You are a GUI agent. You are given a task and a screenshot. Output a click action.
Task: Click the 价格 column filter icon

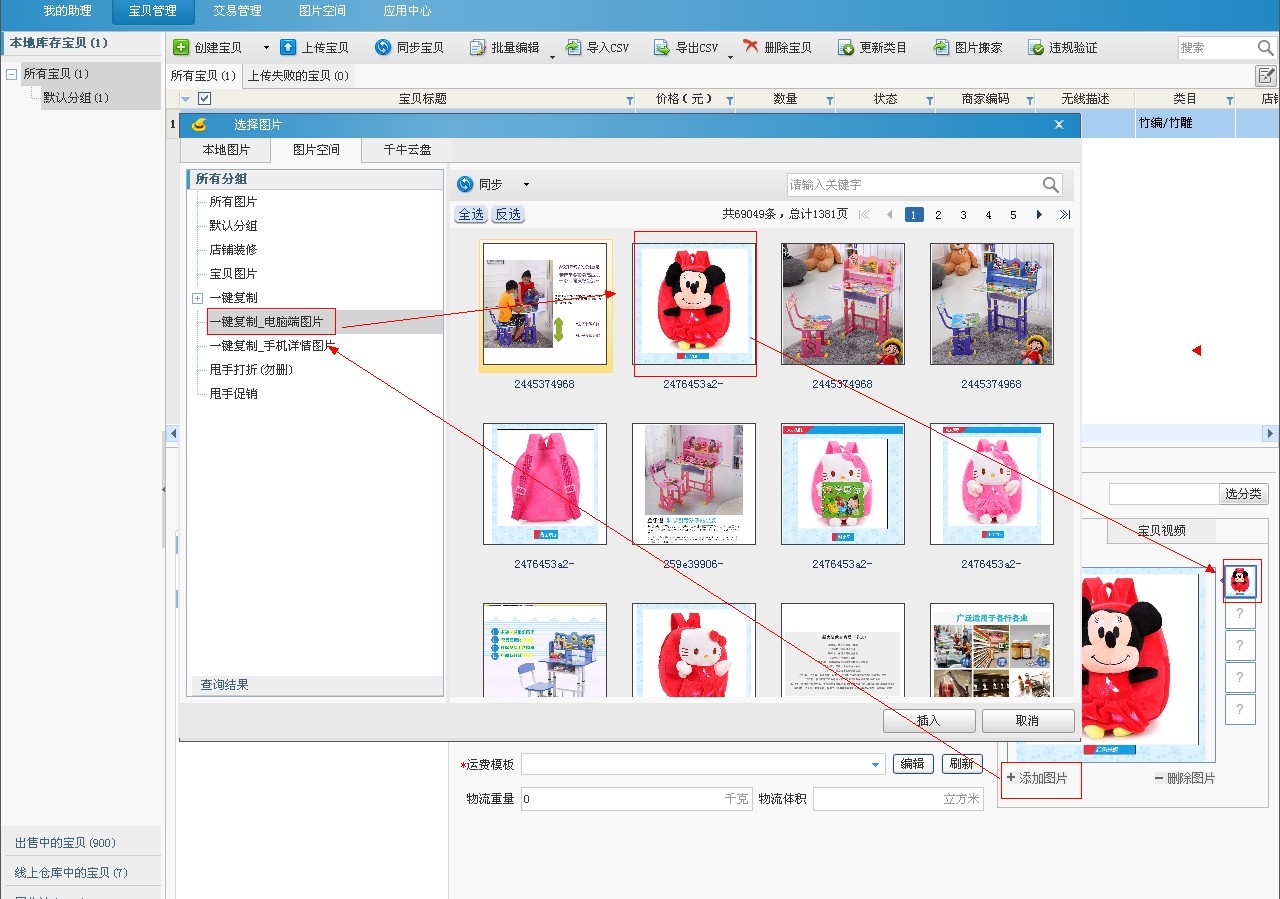(x=729, y=100)
